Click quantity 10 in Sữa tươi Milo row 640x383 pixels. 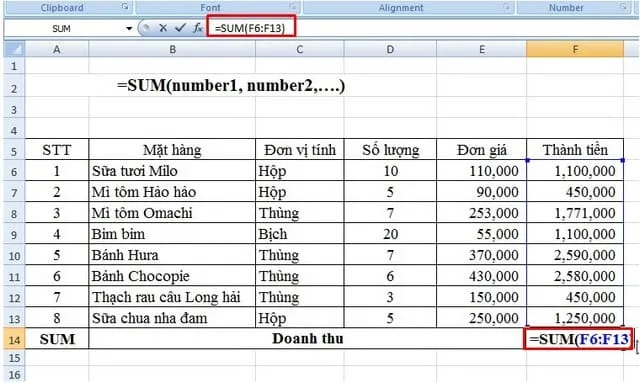390,170
